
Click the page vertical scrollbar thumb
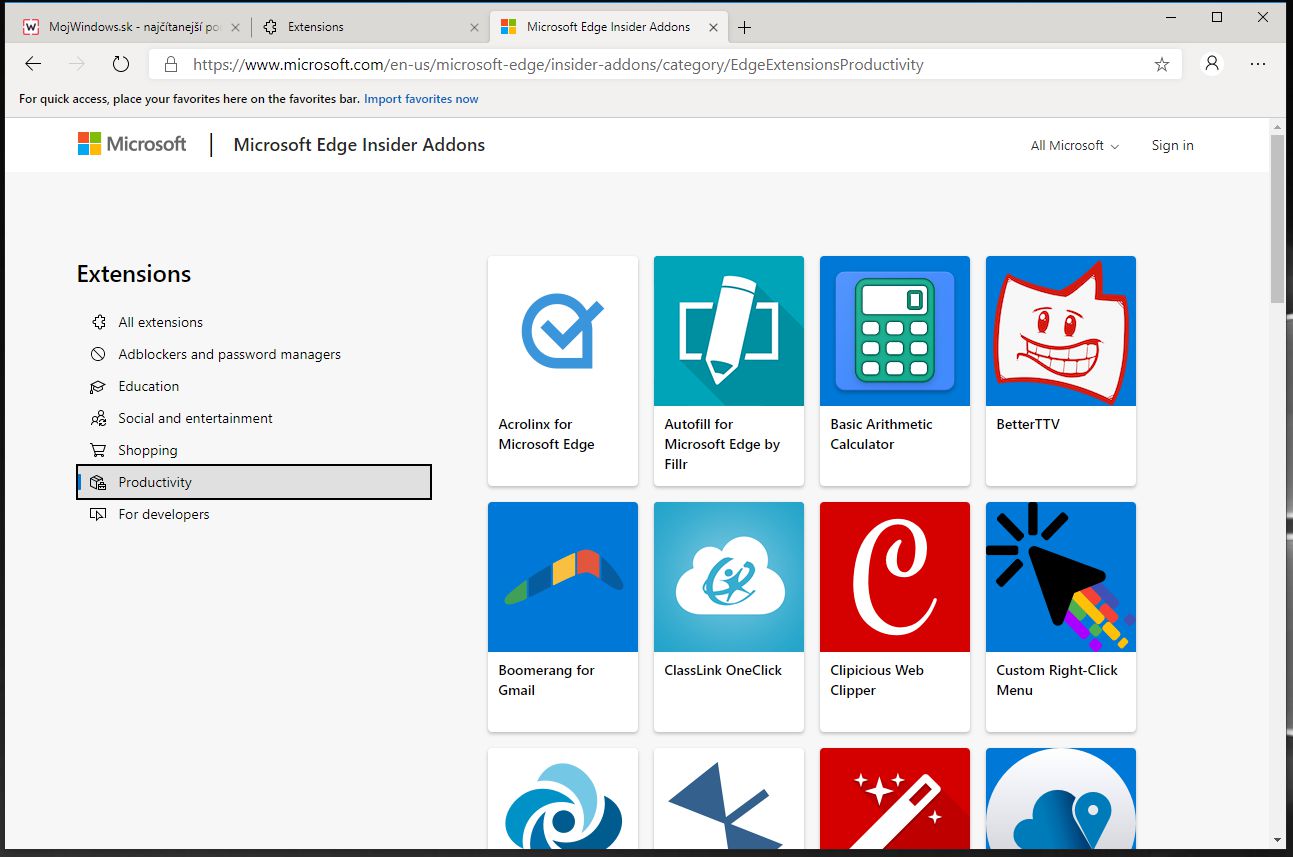[x=1277, y=218]
